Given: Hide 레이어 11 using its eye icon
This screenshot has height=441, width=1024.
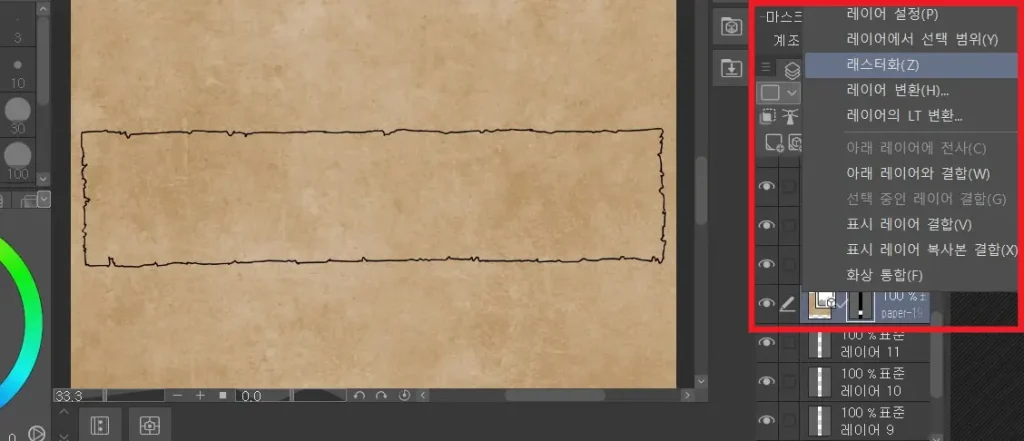Looking at the screenshot, I should click(767, 343).
